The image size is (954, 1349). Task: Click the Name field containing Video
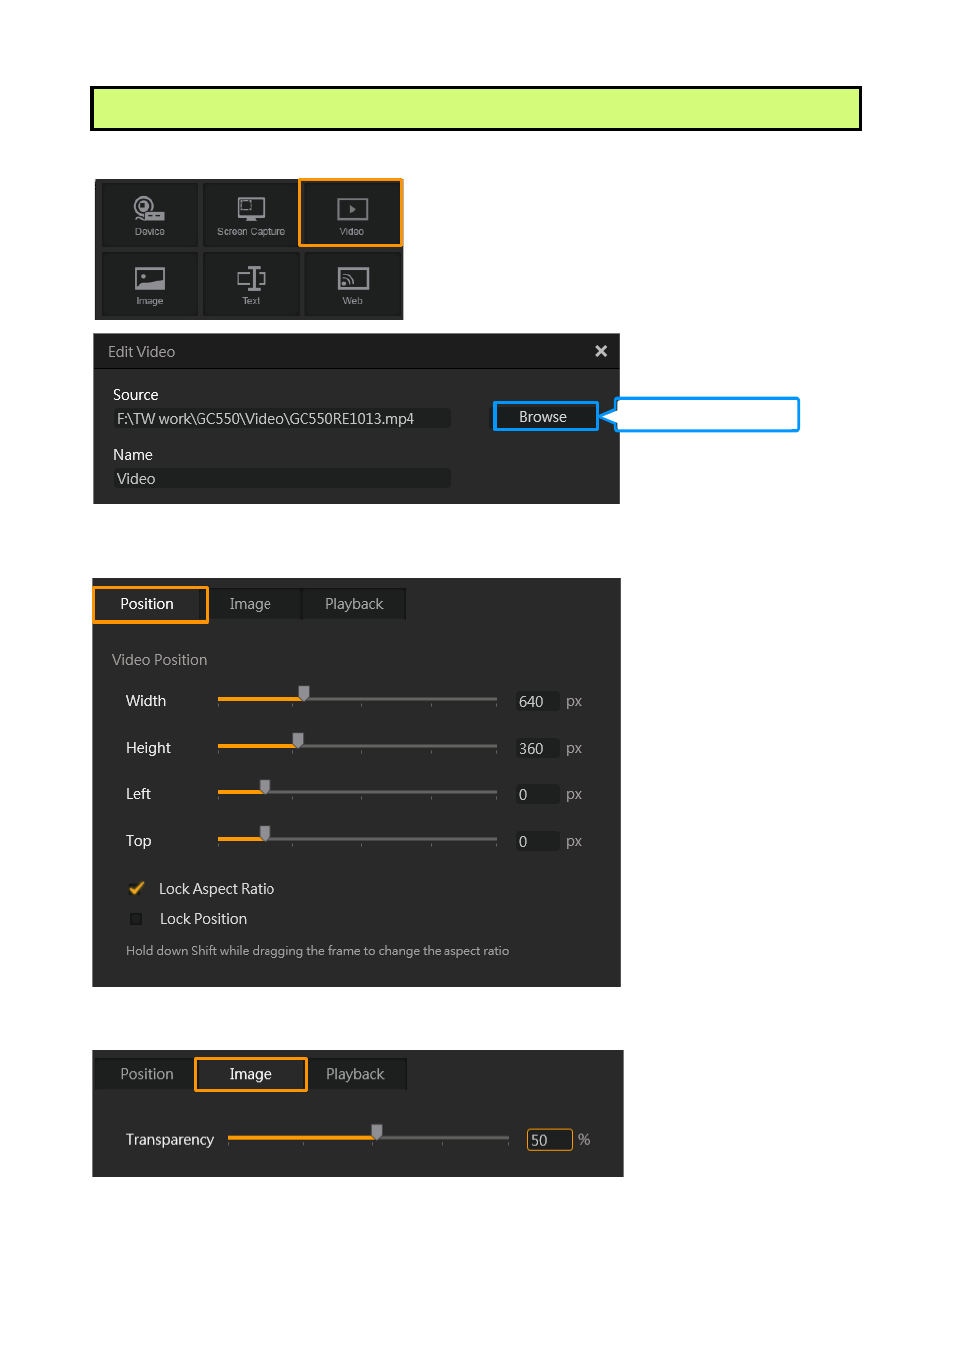(x=281, y=479)
